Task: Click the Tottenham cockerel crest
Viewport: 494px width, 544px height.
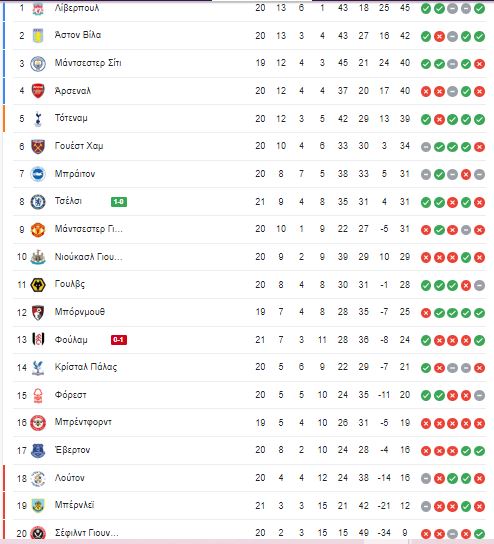Action: click(x=38, y=119)
